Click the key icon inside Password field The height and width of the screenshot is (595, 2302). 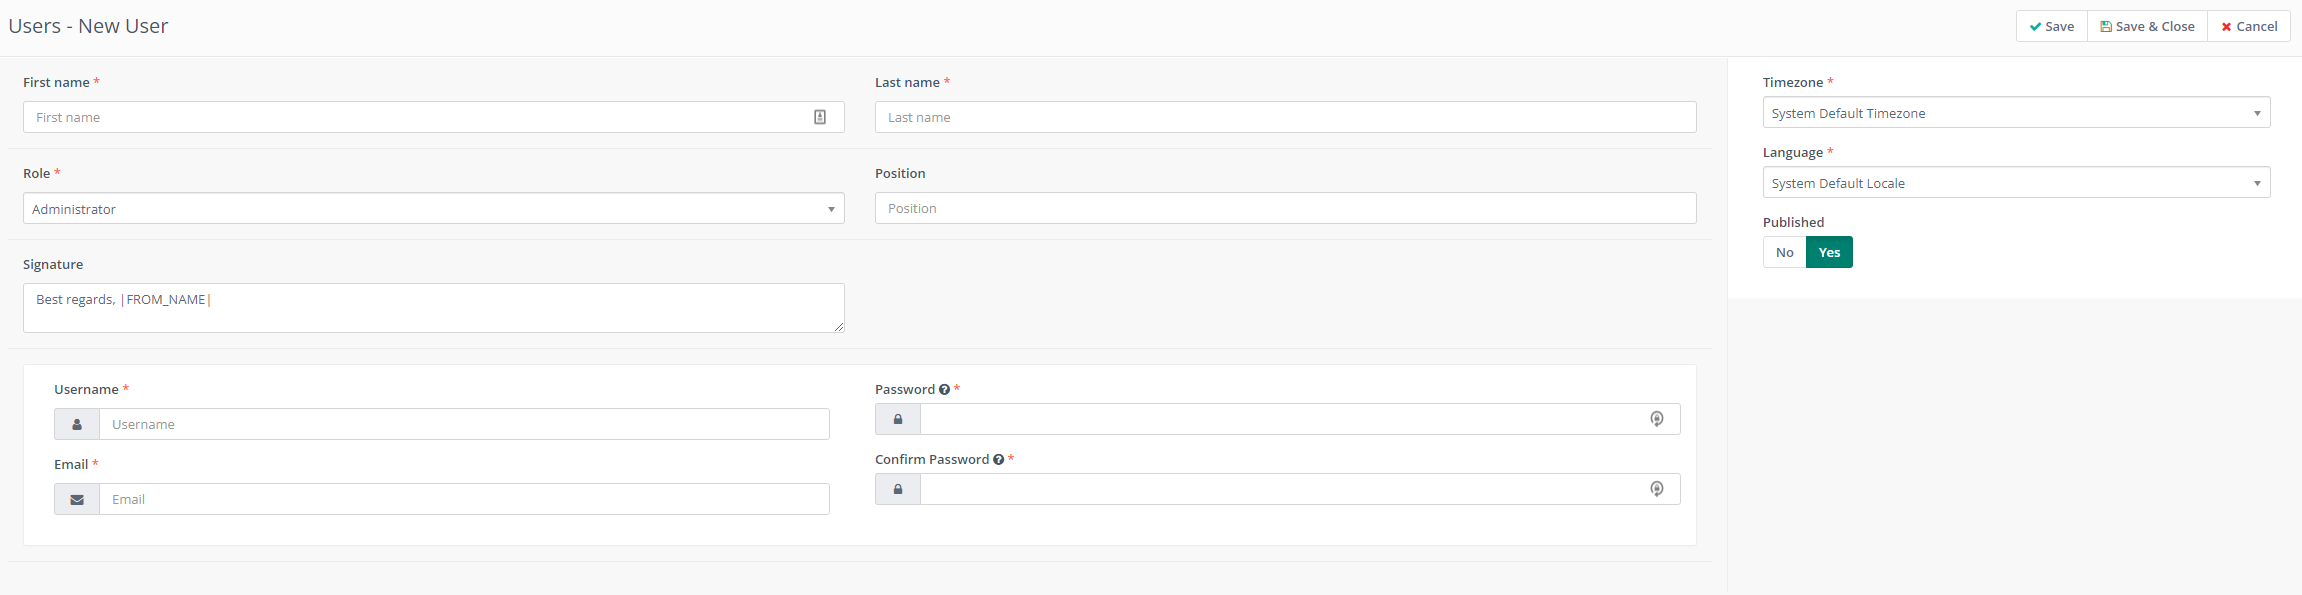click(x=1657, y=419)
